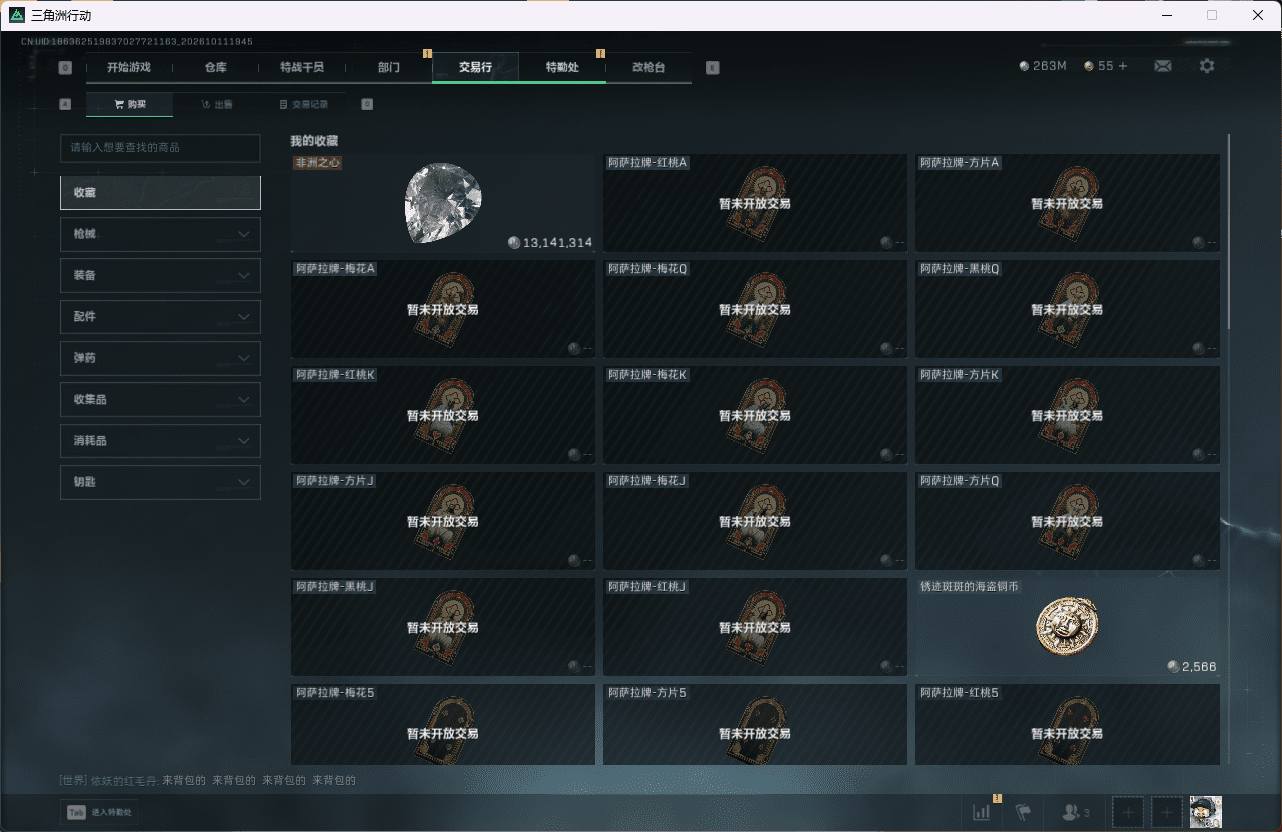The width and height of the screenshot is (1282, 832).
Task: Select the 非洲之心 diamond listing
Action: pos(442,203)
